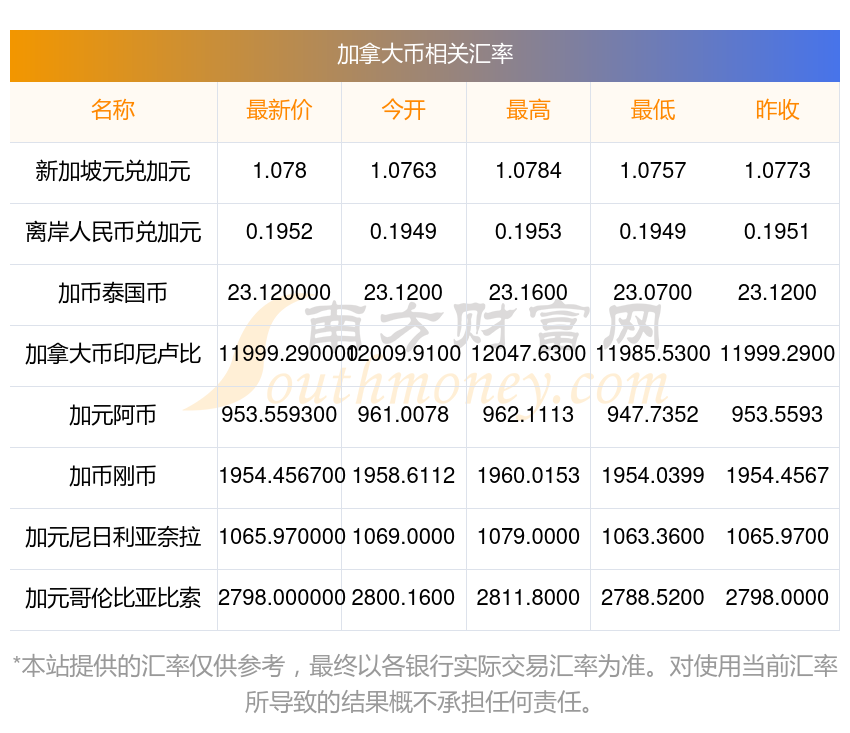850x733 pixels.
Task: Click the 加拿大币相关汇率 title banner
Action: 424,55
